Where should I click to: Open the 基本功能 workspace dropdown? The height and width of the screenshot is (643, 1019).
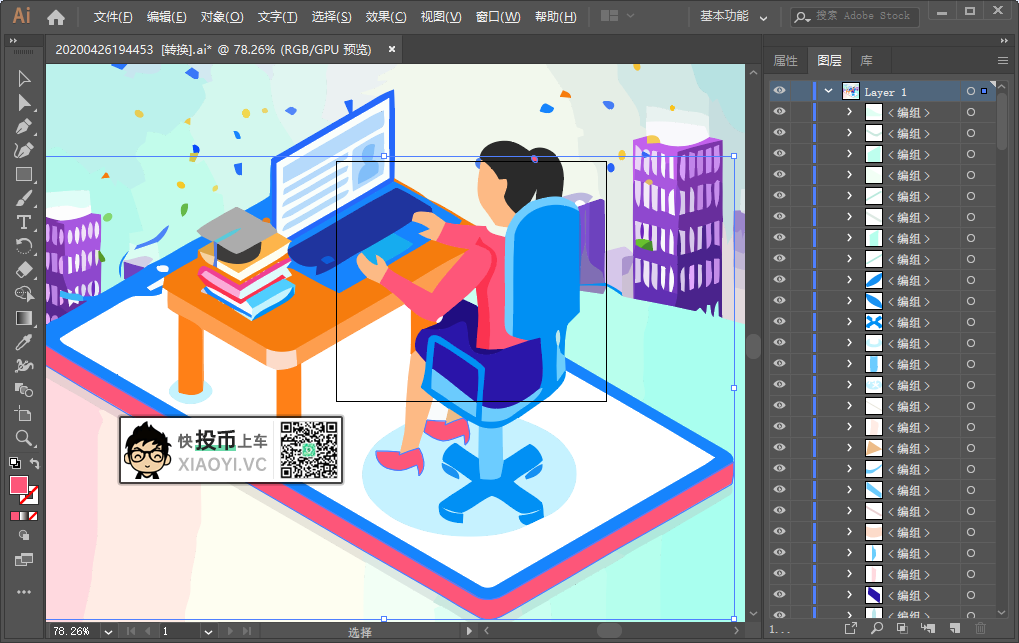734,17
